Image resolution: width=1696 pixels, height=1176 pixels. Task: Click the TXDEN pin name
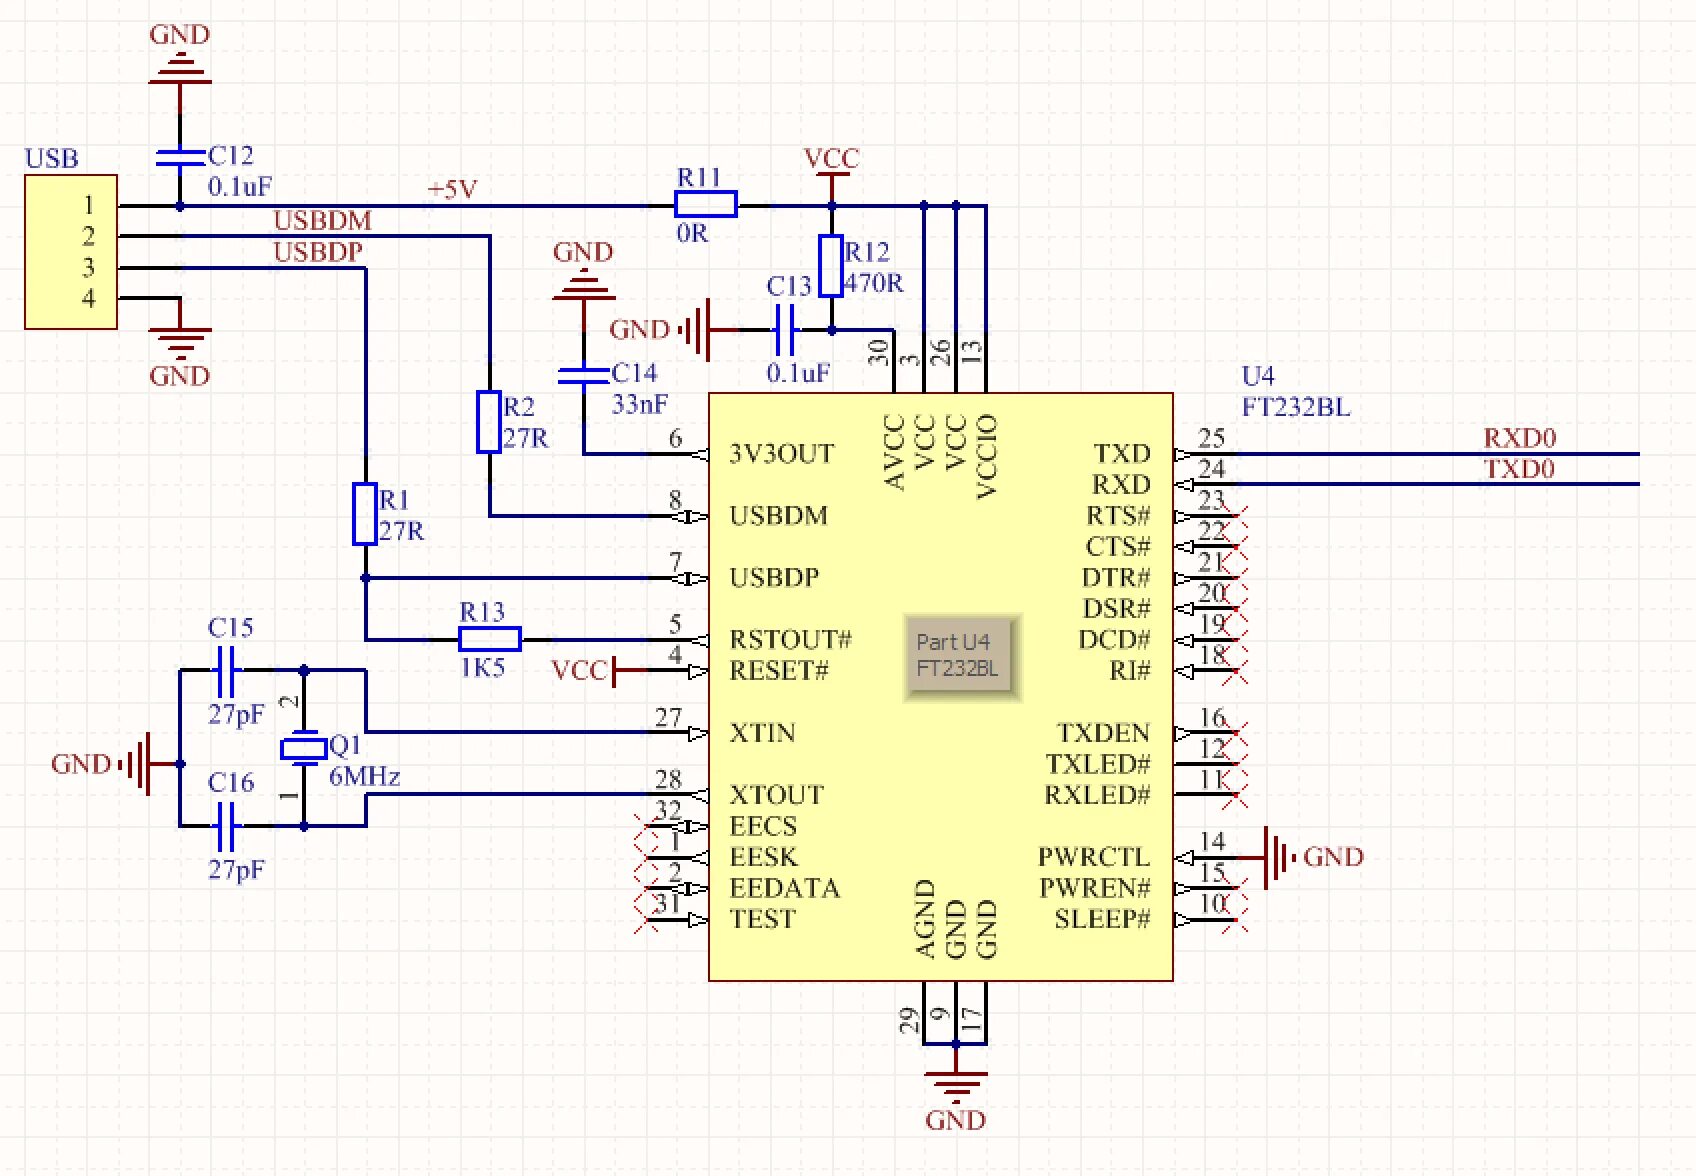[1104, 733]
